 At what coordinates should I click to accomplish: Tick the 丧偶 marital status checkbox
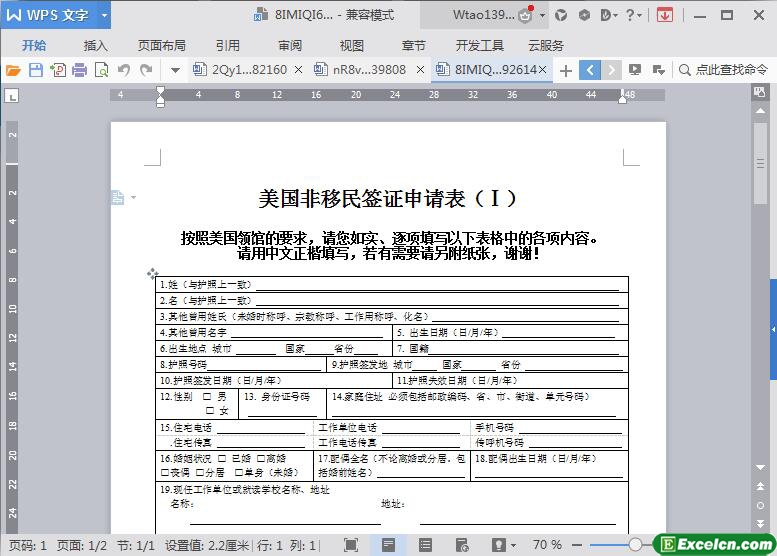[x=165, y=473]
